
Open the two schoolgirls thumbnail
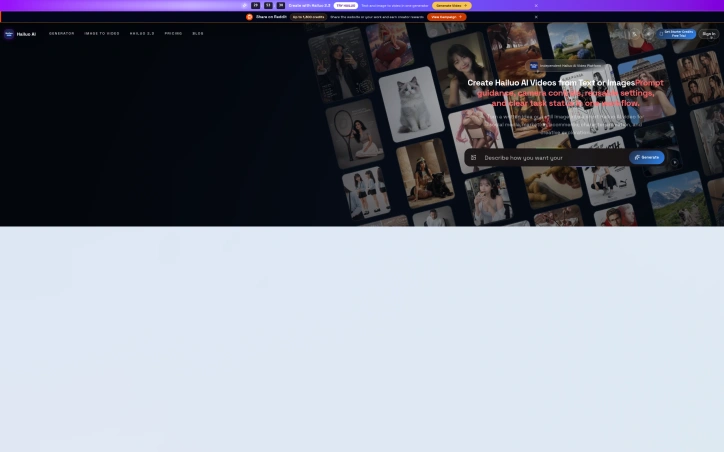point(367,193)
